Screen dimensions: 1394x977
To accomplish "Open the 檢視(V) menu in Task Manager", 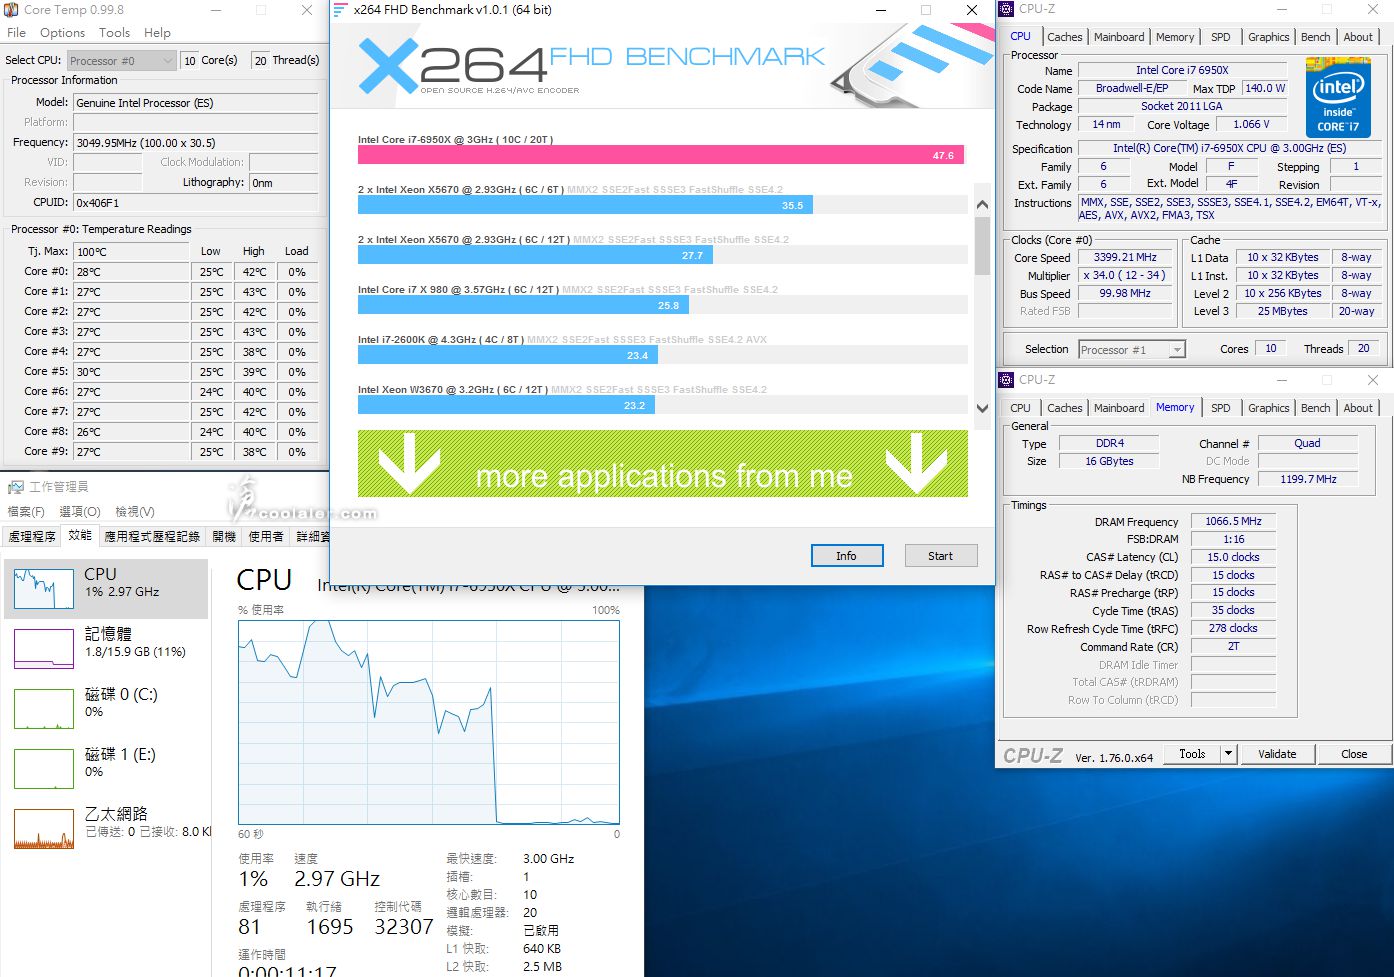I will click(135, 512).
